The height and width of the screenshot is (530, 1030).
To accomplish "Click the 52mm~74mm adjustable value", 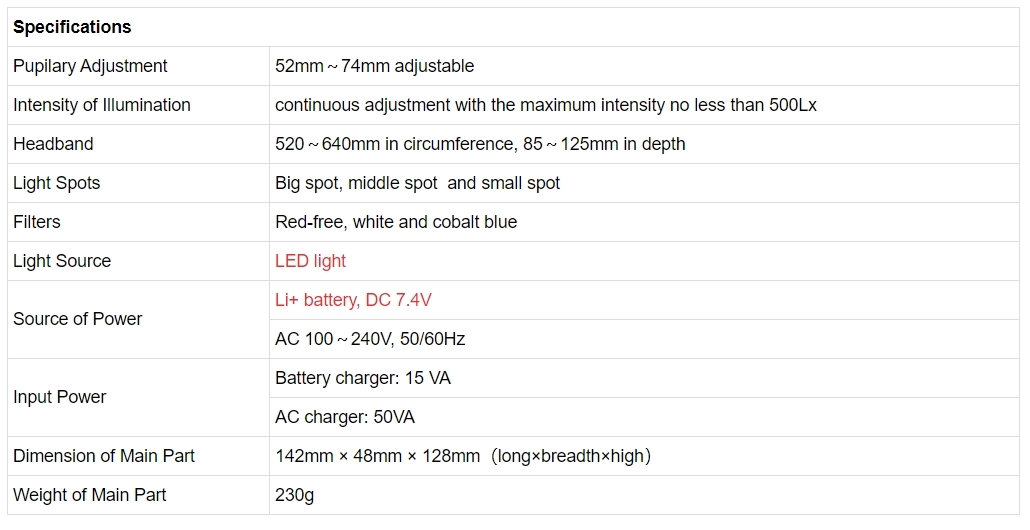I will click(x=374, y=66).
